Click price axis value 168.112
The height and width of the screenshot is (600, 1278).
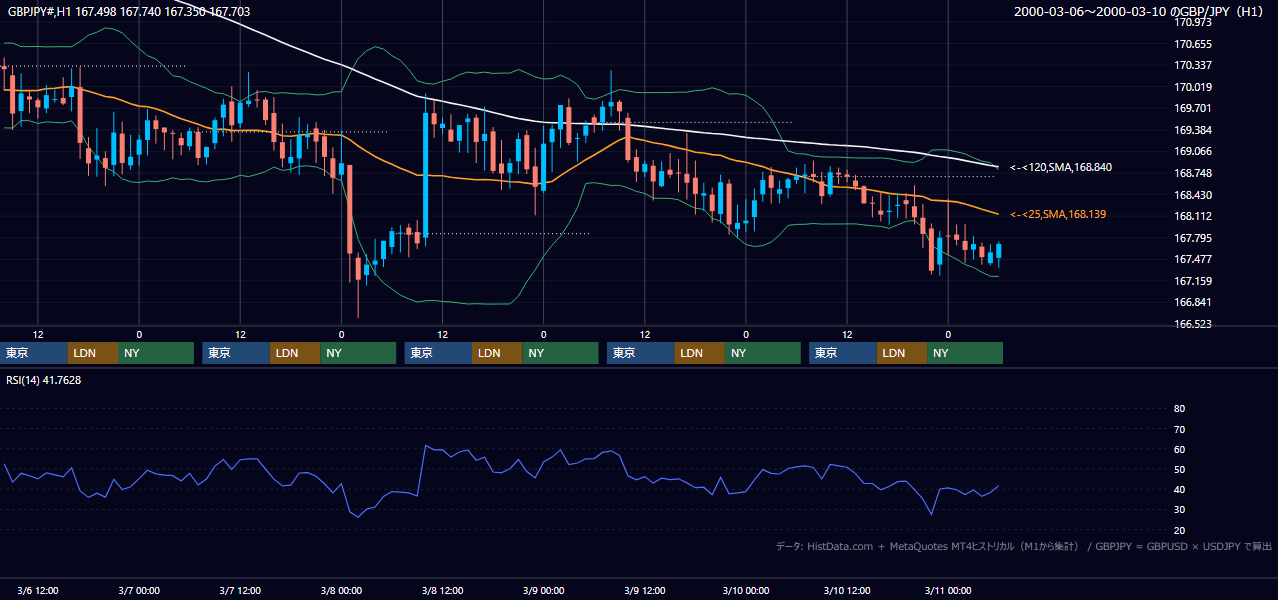pos(1192,216)
